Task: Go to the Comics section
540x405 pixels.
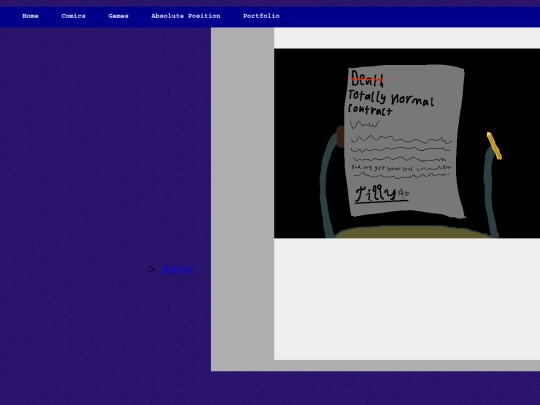Action: pos(73,16)
